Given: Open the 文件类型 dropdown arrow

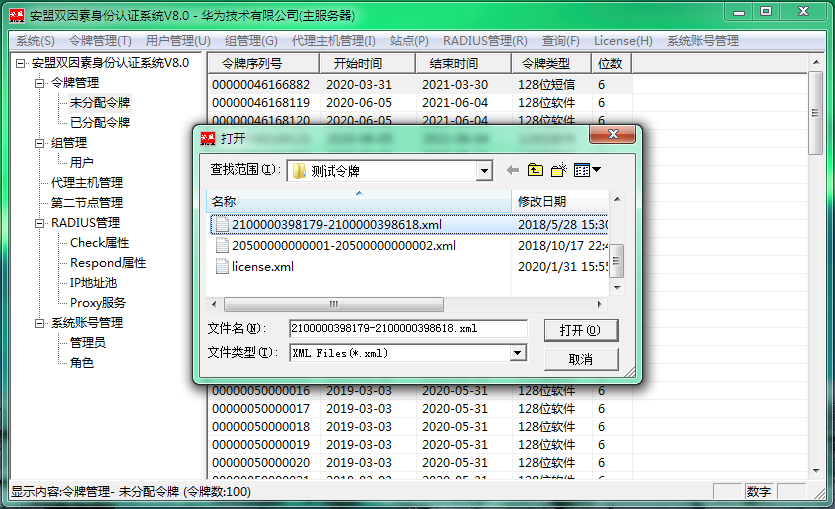Looking at the screenshot, I should [517, 352].
